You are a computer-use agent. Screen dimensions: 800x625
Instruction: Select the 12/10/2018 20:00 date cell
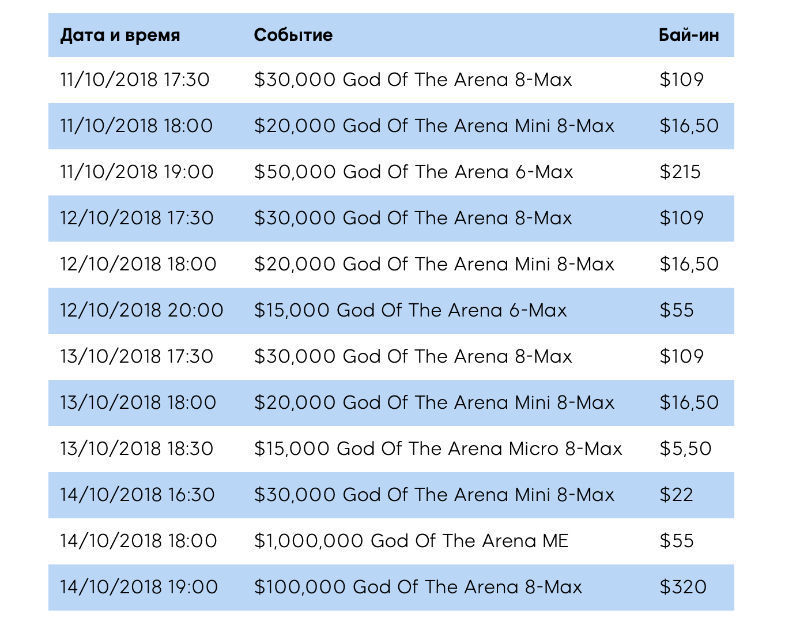coord(141,310)
